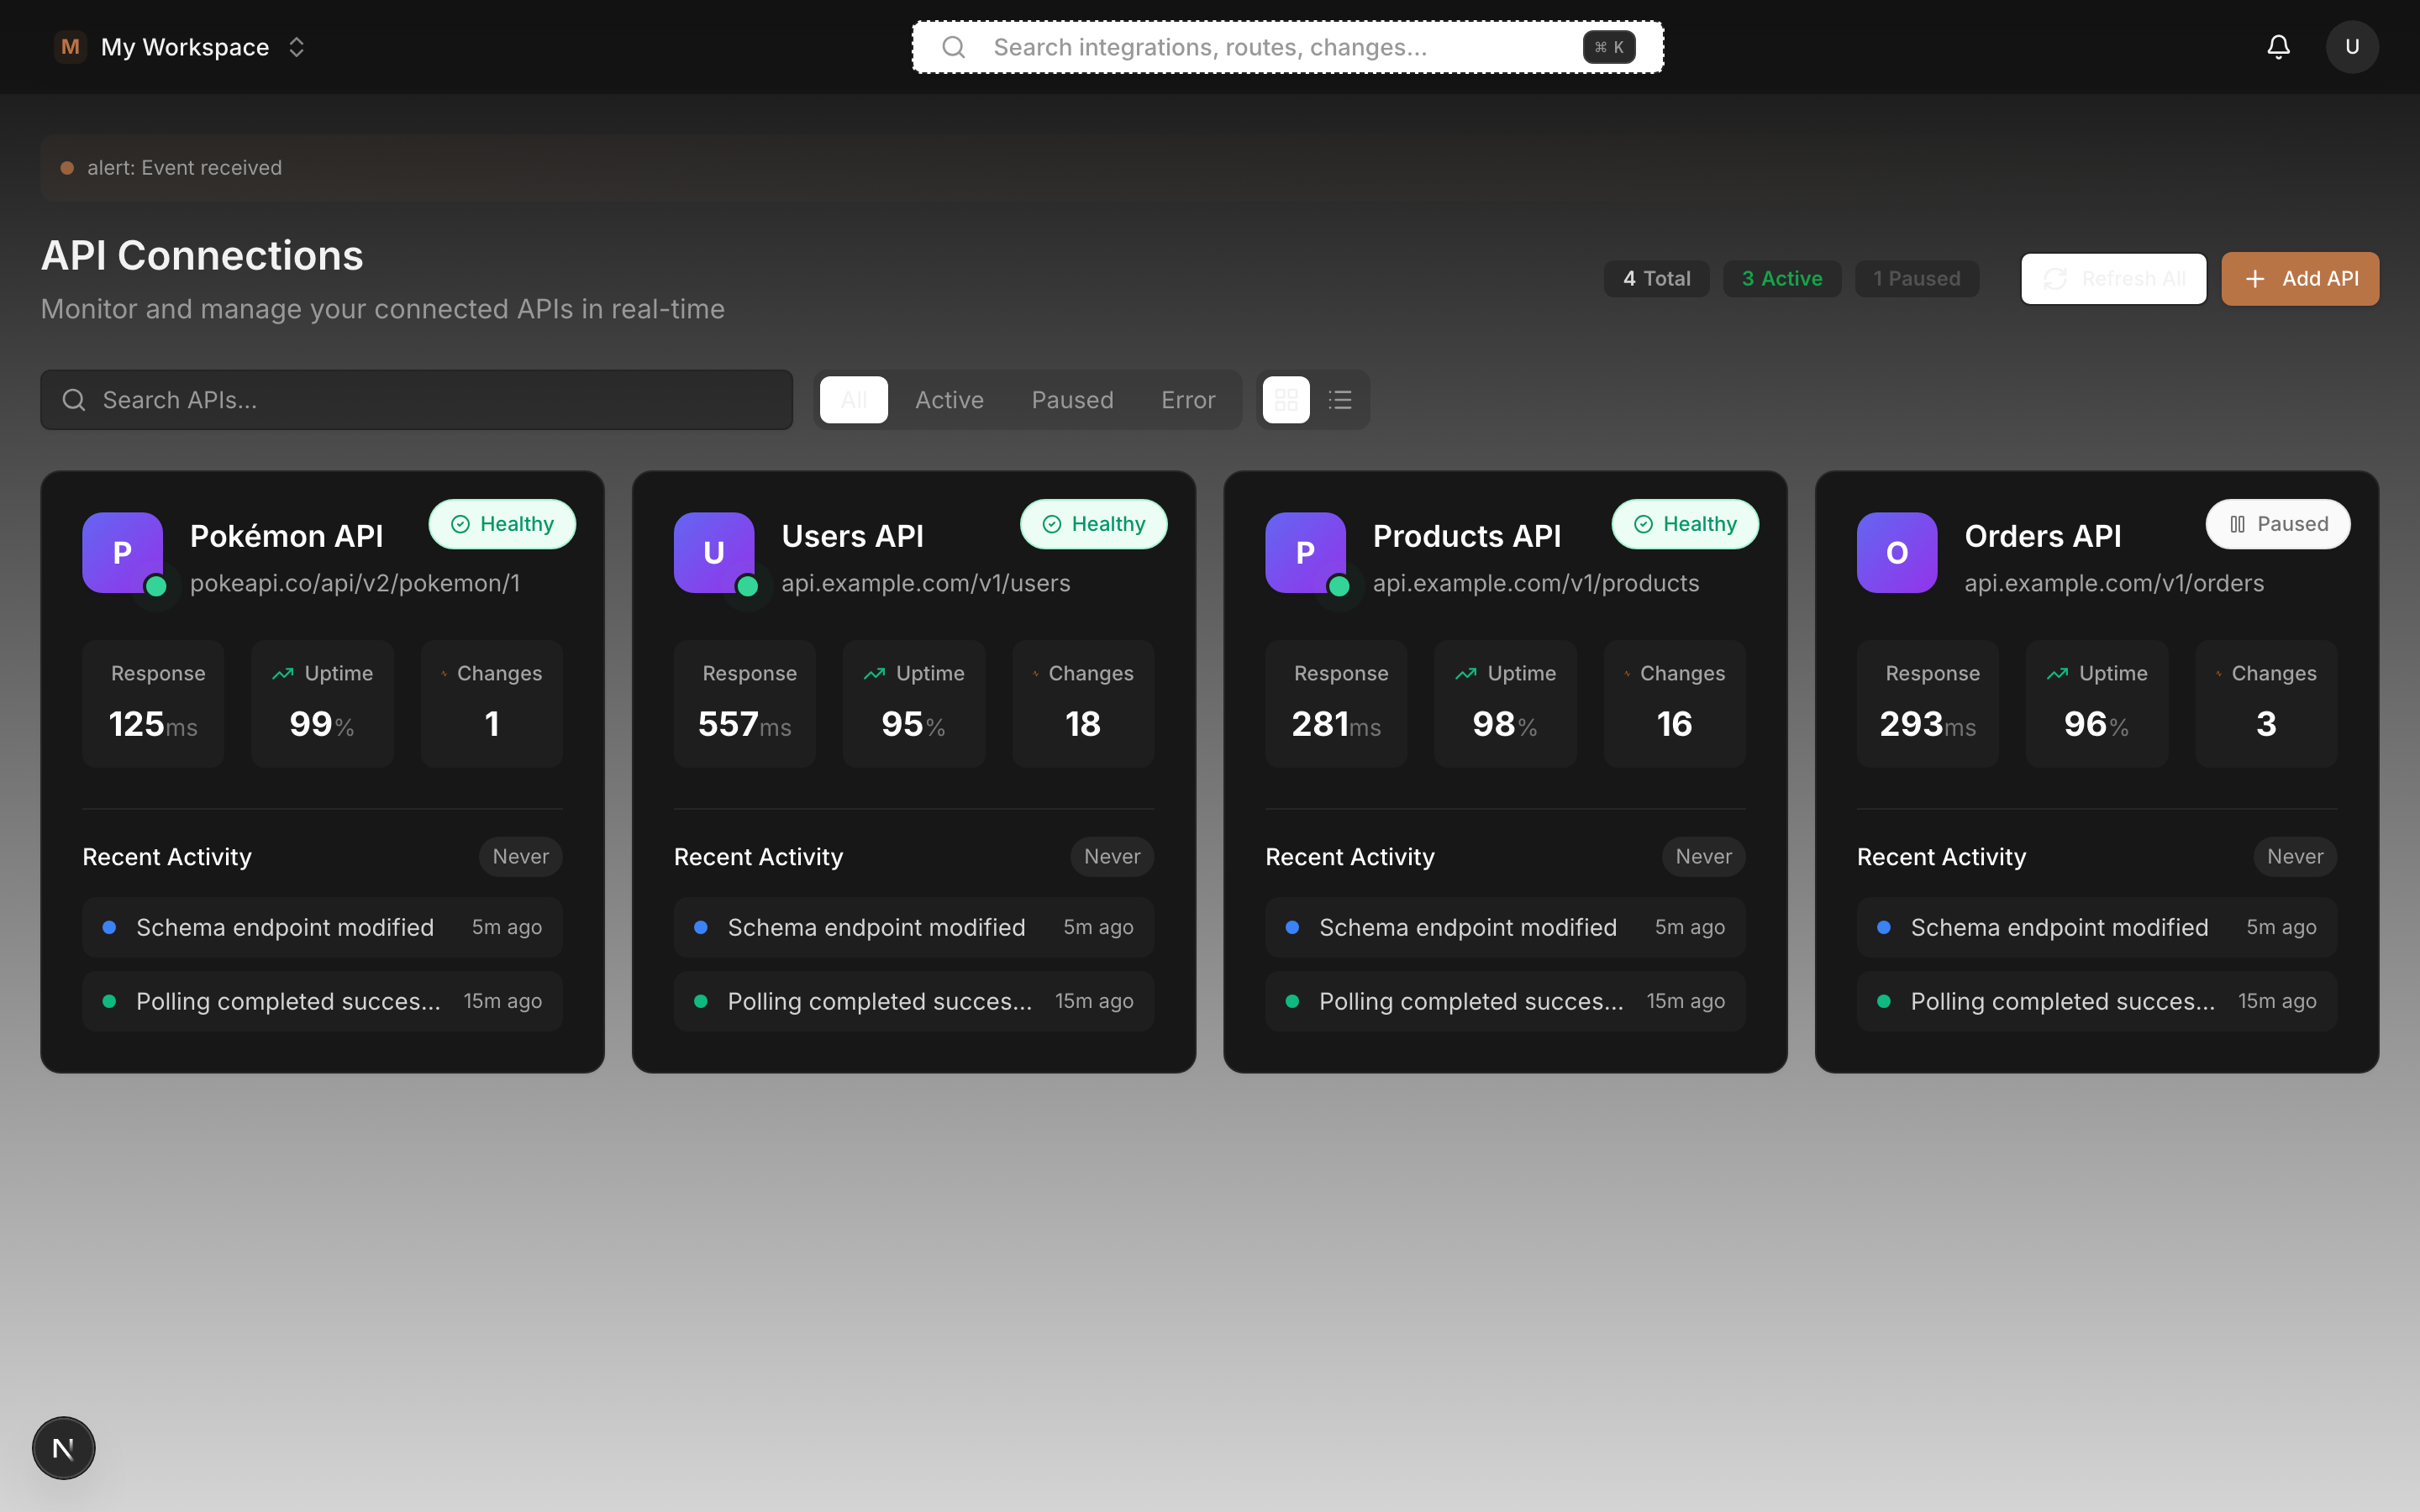Click the '3 Active' counter badge

(x=1782, y=278)
